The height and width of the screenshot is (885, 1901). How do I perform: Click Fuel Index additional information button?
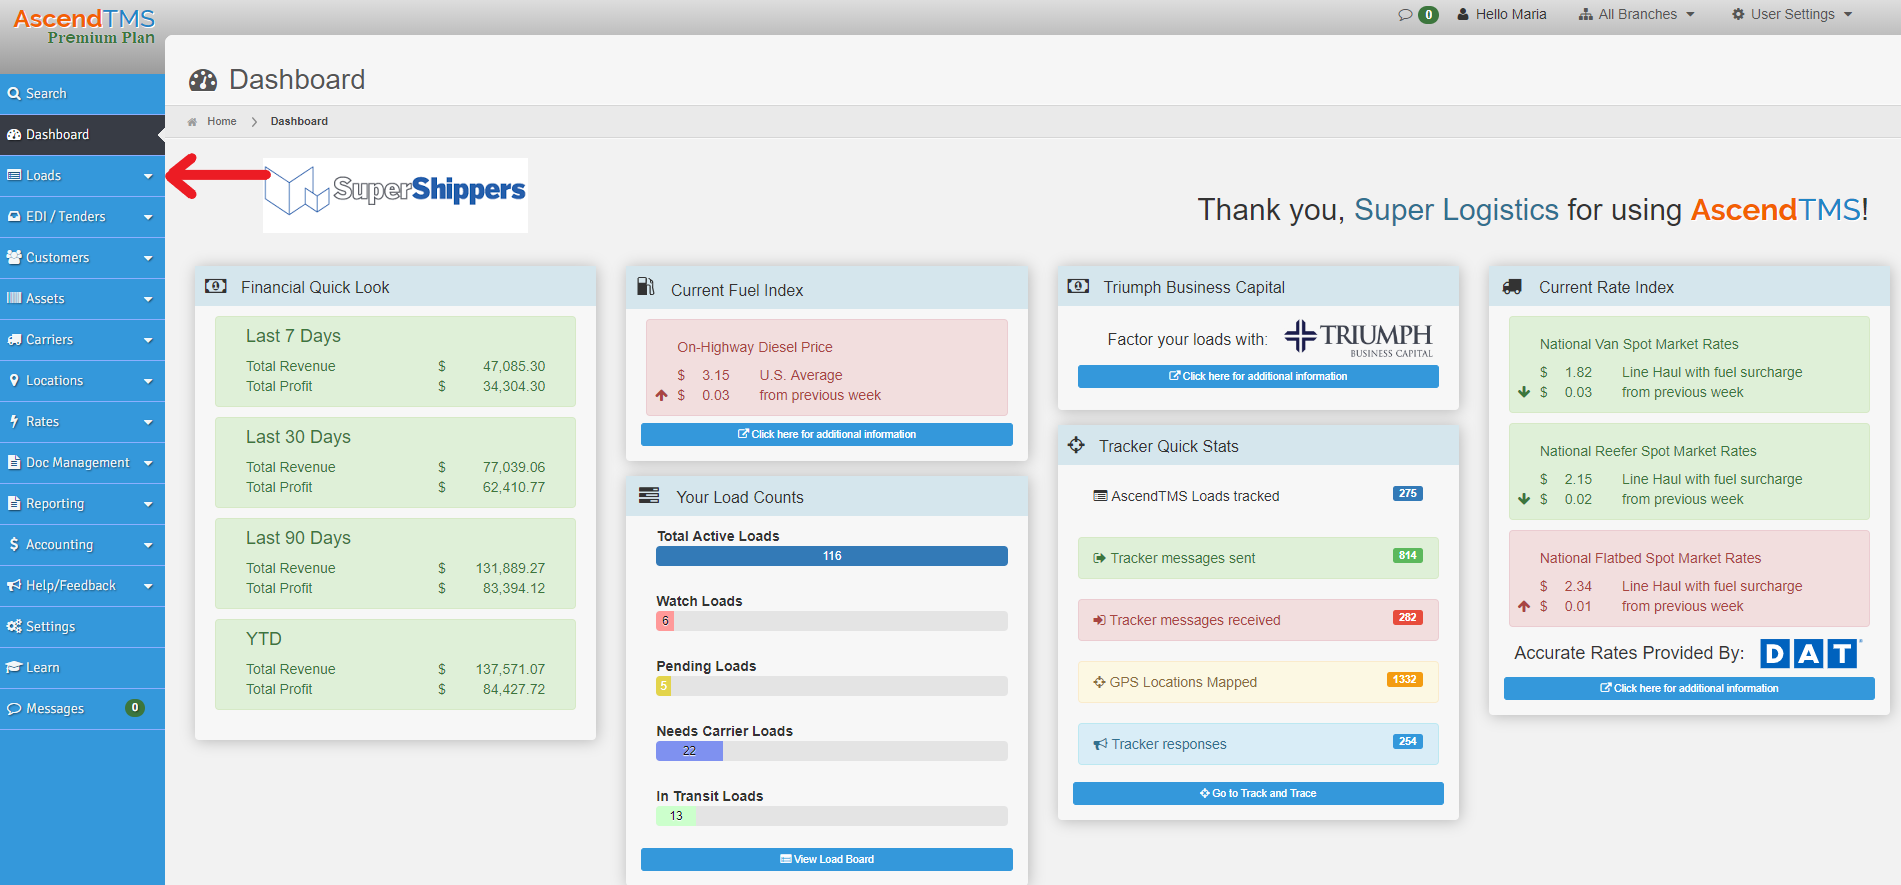click(x=827, y=434)
